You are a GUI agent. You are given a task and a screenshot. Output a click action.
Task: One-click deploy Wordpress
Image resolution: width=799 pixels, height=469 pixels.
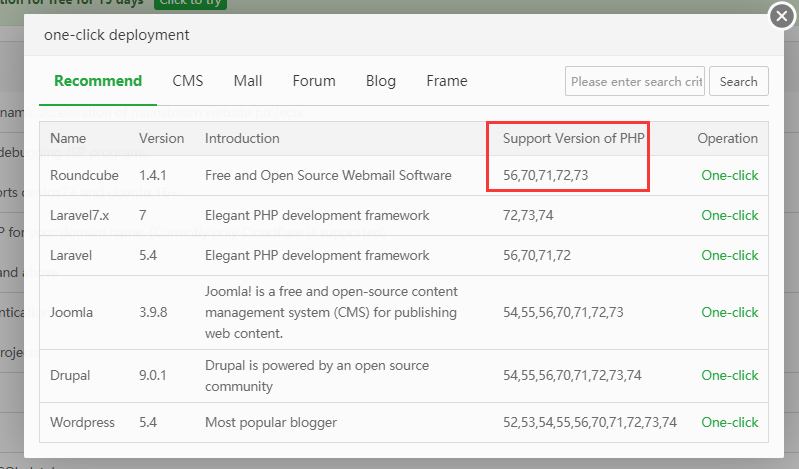(730, 422)
